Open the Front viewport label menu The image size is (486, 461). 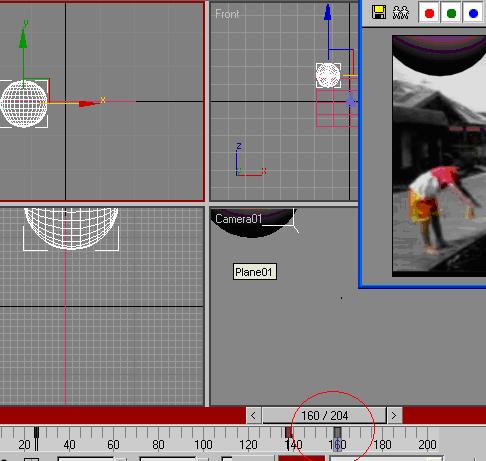point(227,14)
